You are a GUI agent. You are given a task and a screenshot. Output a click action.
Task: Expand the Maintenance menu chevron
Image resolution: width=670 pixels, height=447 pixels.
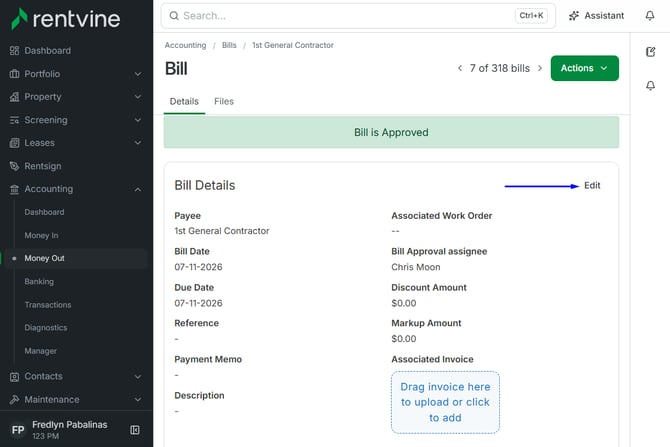138,400
